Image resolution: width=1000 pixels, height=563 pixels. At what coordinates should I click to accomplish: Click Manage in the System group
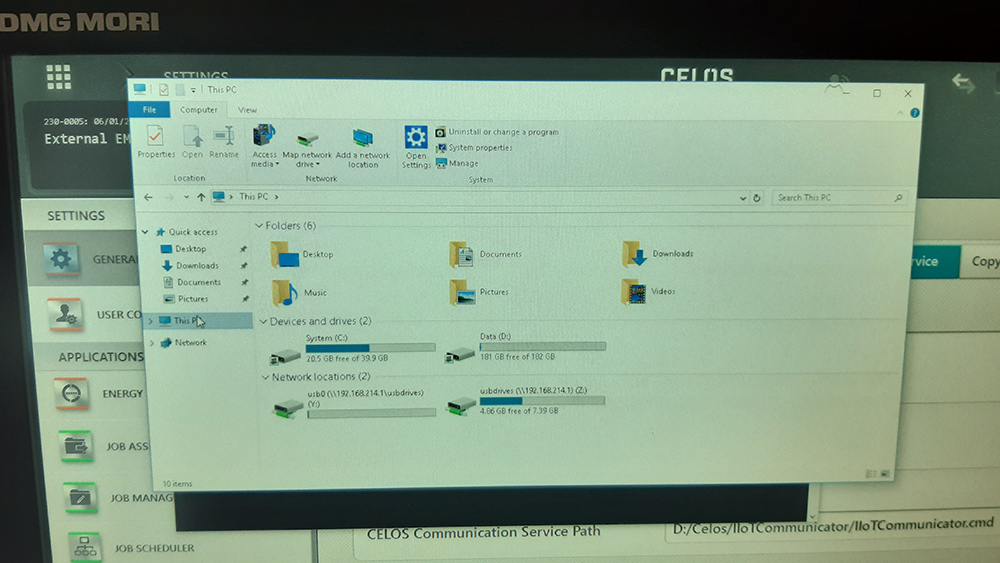click(457, 163)
